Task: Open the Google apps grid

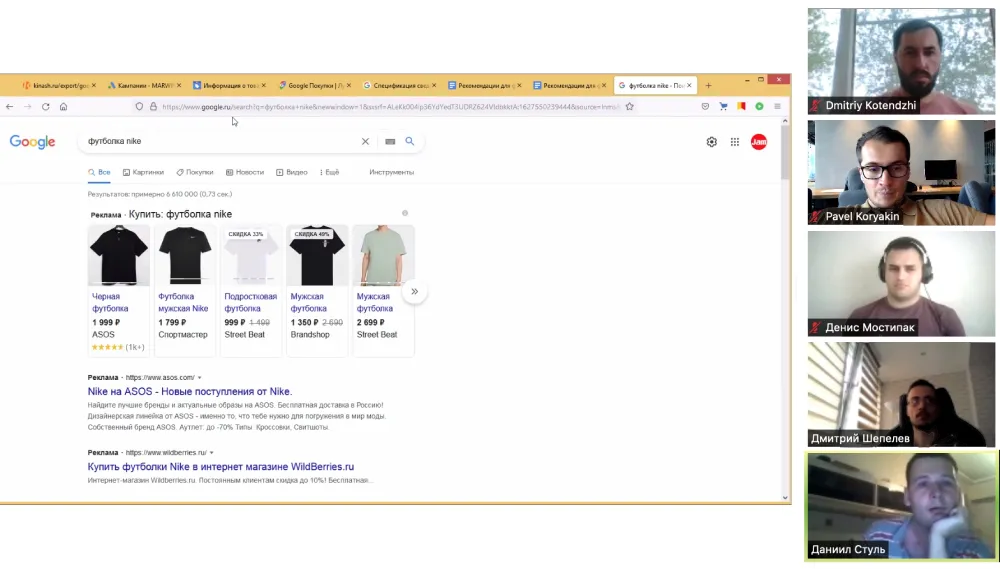Action: [x=735, y=142]
